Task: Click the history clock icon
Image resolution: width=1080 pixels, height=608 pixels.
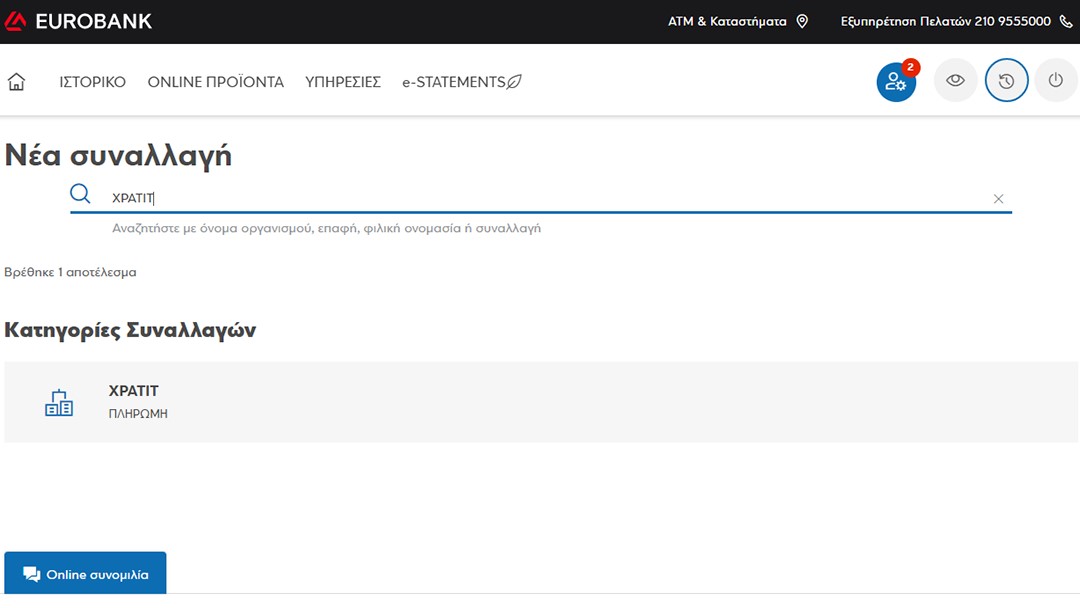Action: 1006,82
